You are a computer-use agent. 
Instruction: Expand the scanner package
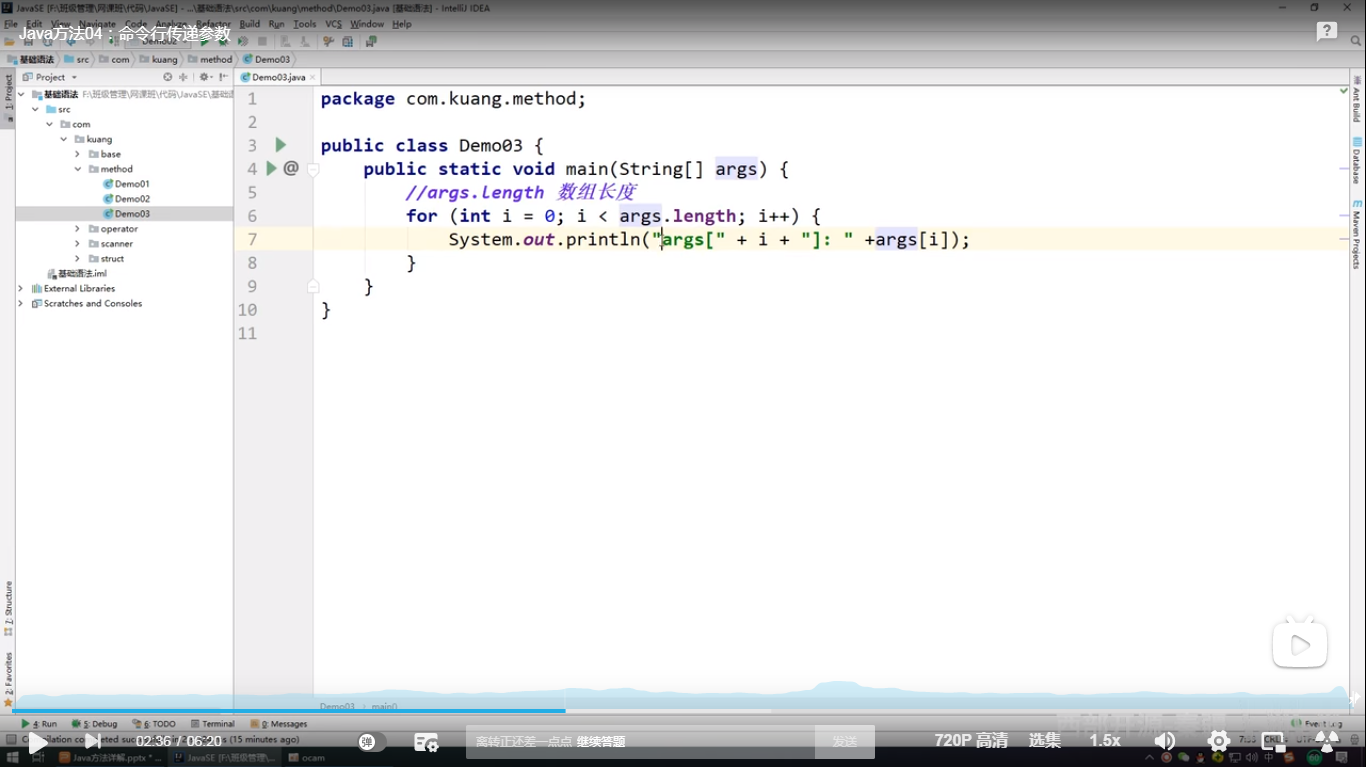77,244
